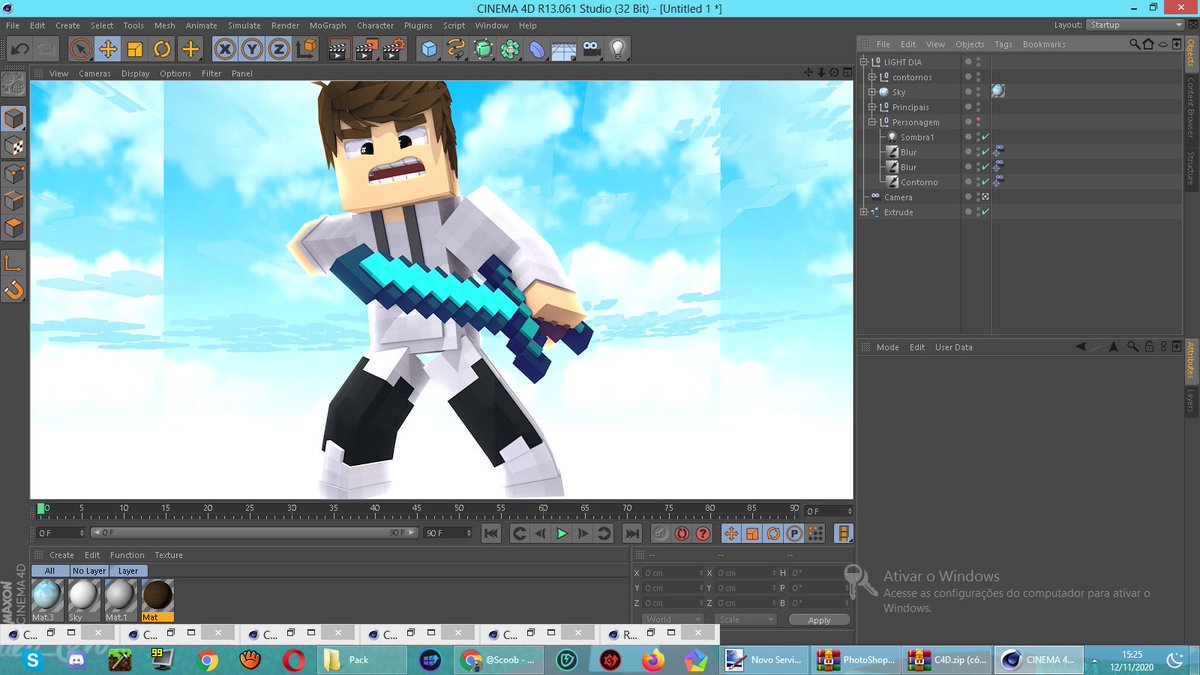Open the Scale dropdown in coordinates panel
Viewport: 1200px width, 675px height.
coord(746,620)
